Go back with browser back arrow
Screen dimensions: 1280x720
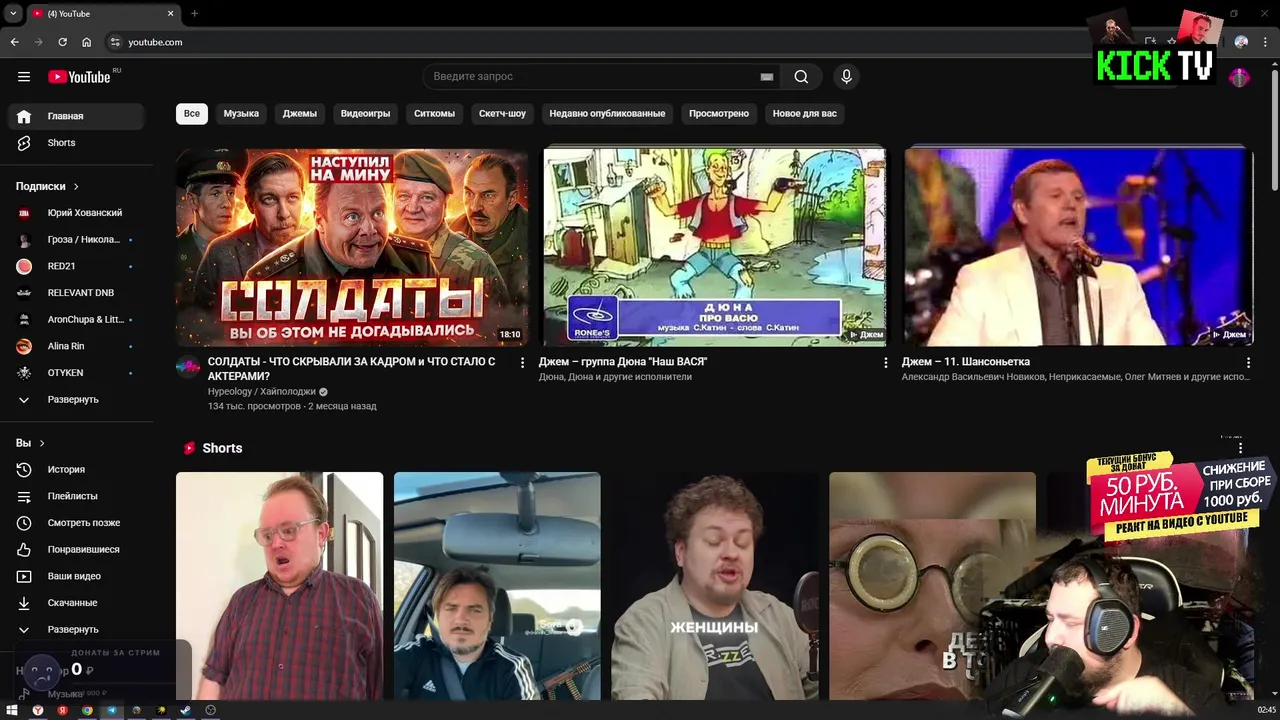(x=14, y=42)
